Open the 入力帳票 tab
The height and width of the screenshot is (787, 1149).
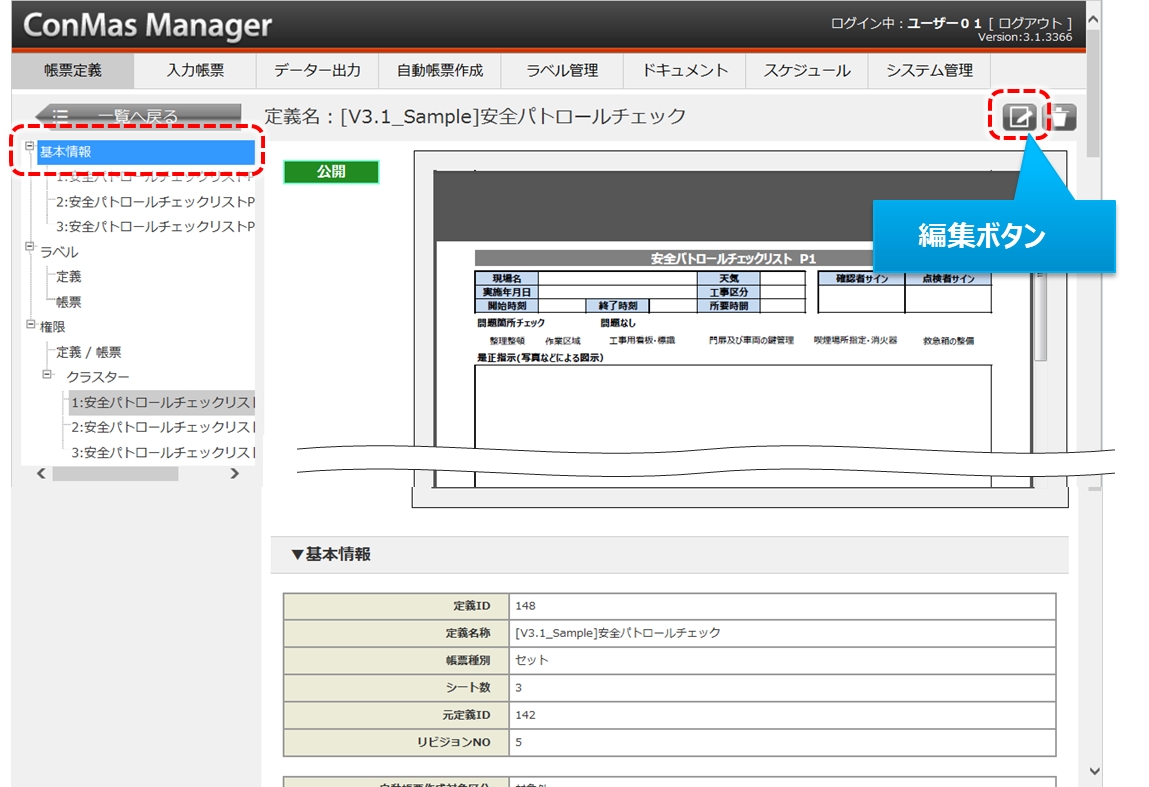click(195, 70)
